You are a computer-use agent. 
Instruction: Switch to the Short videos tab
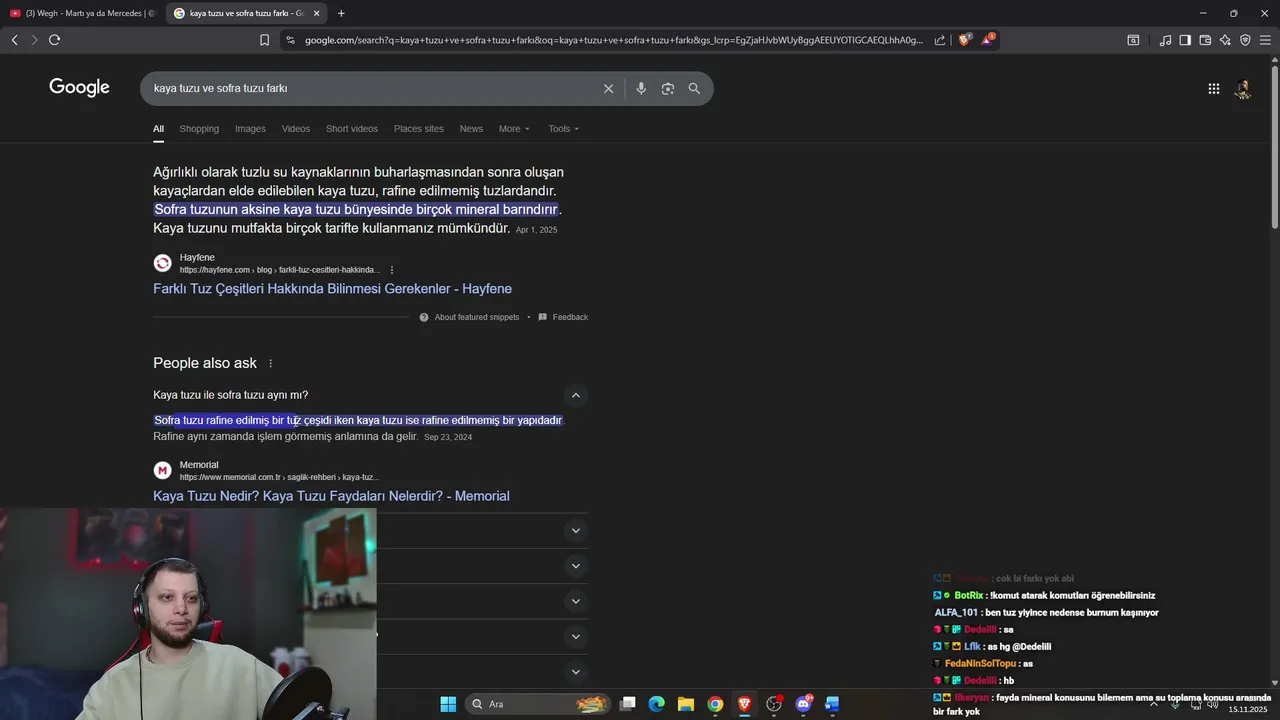(352, 129)
